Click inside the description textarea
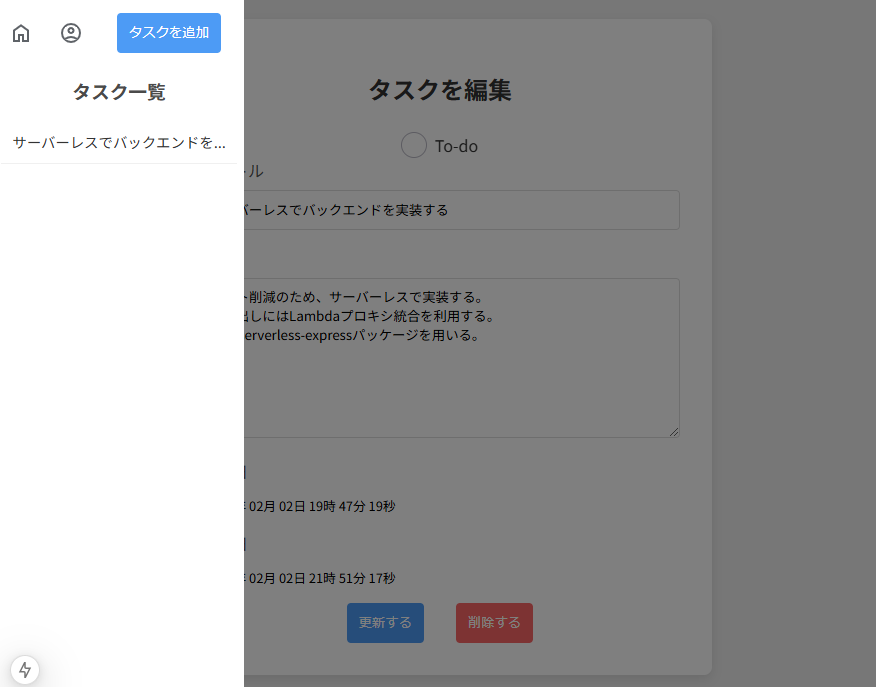The width and height of the screenshot is (876, 687). tap(461, 357)
